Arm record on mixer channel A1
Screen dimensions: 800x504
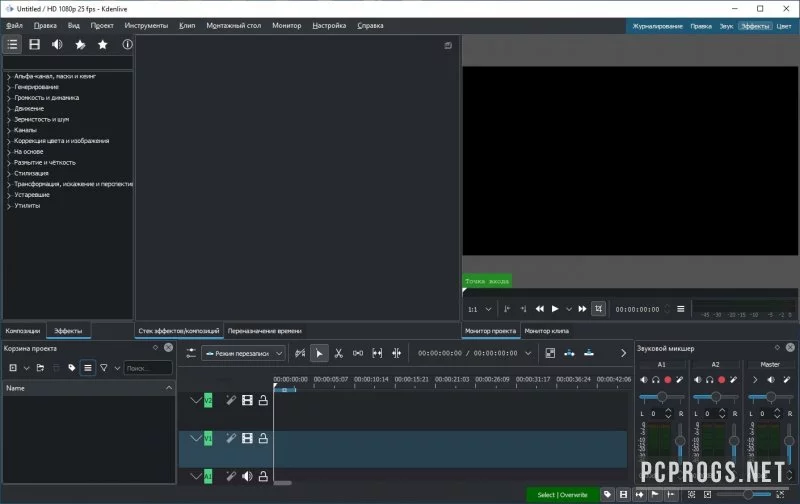click(x=667, y=380)
